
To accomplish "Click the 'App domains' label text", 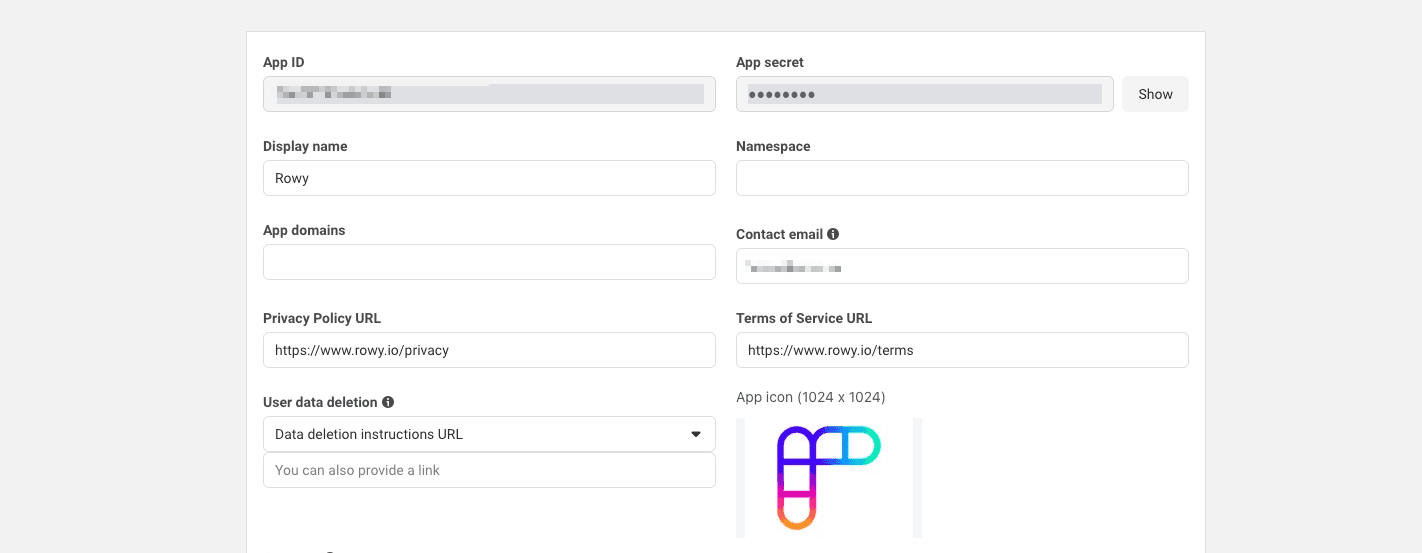I will (304, 230).
